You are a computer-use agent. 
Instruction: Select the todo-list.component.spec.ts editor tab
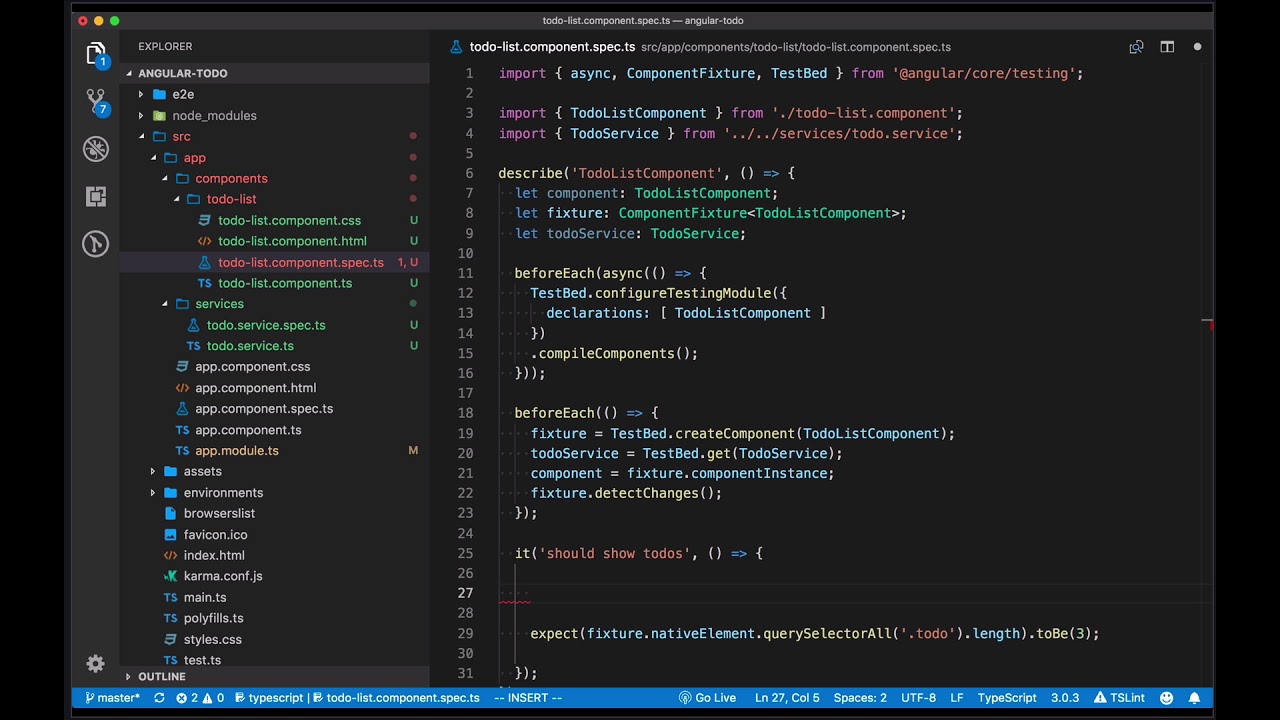click(552, 47)
